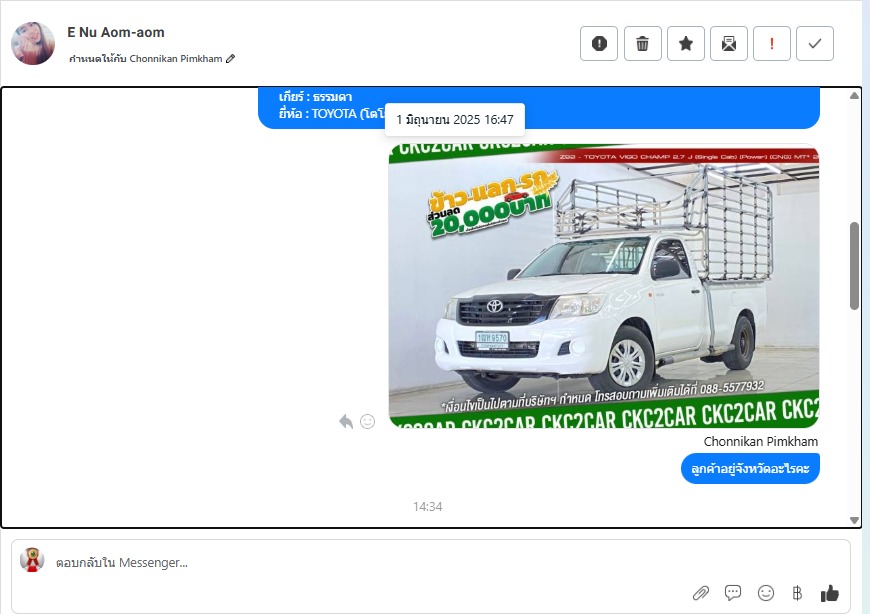Open payment request baht icon
The image size is (870, 614).
pos(797,593)
